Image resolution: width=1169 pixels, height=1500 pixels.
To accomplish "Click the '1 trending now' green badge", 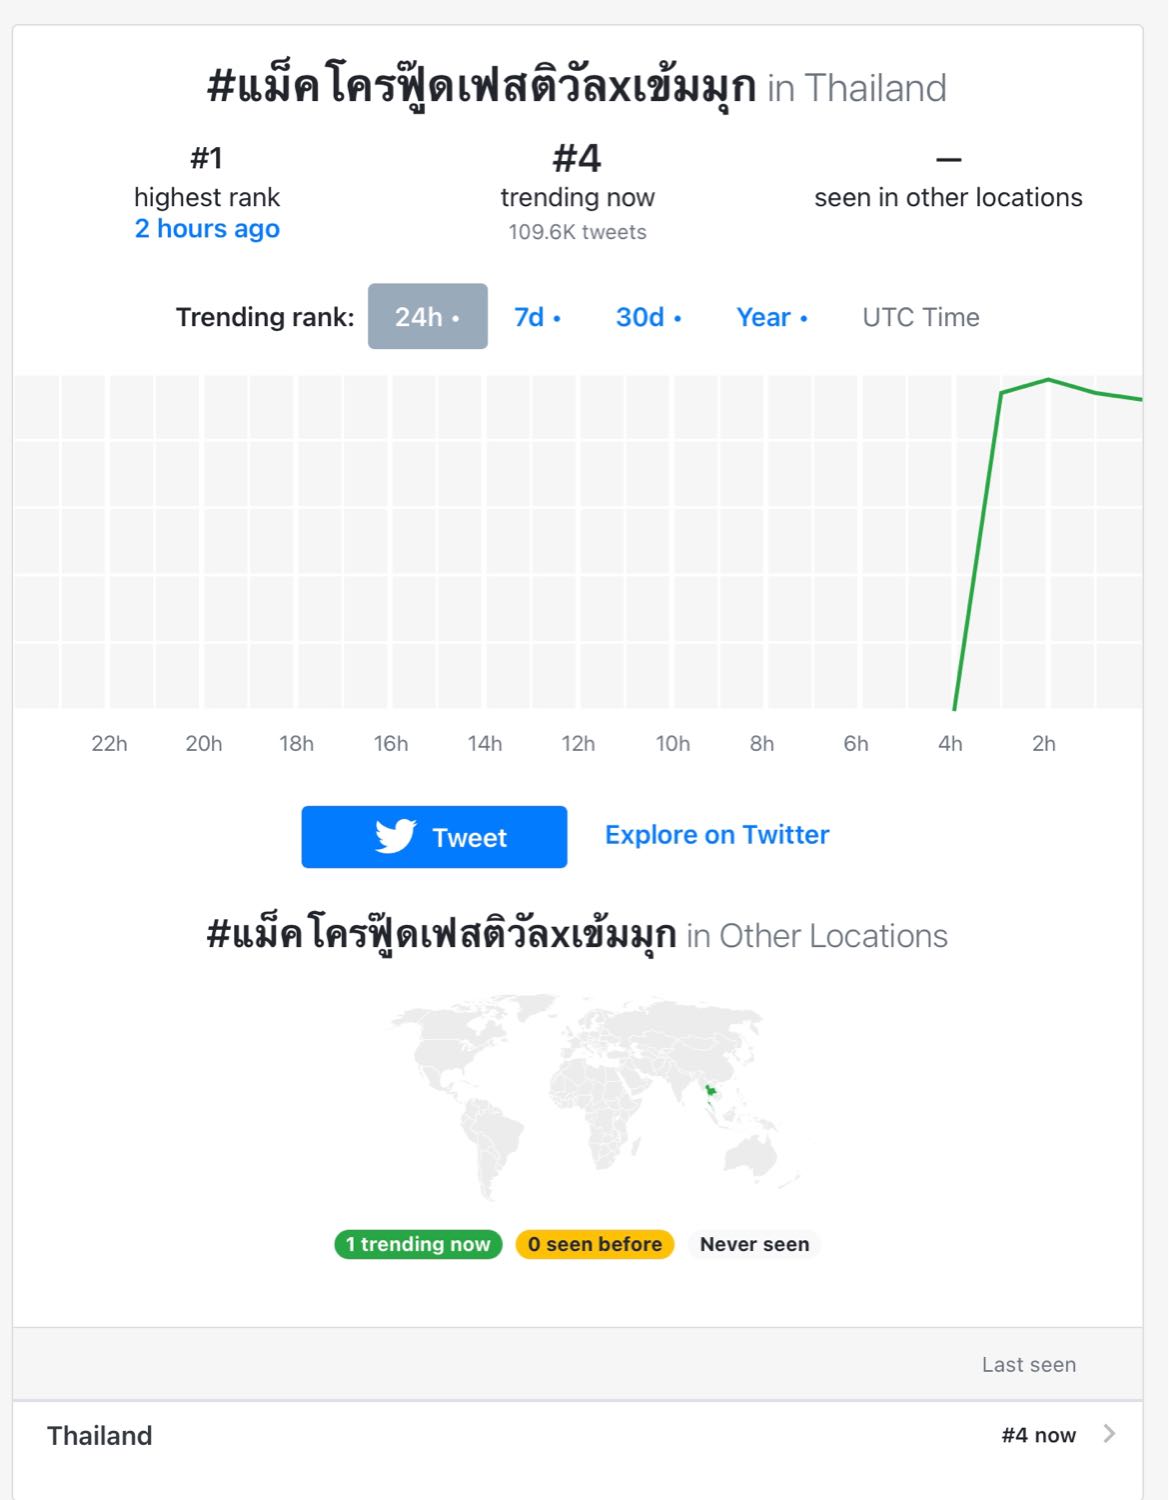I will point(418,1244).
